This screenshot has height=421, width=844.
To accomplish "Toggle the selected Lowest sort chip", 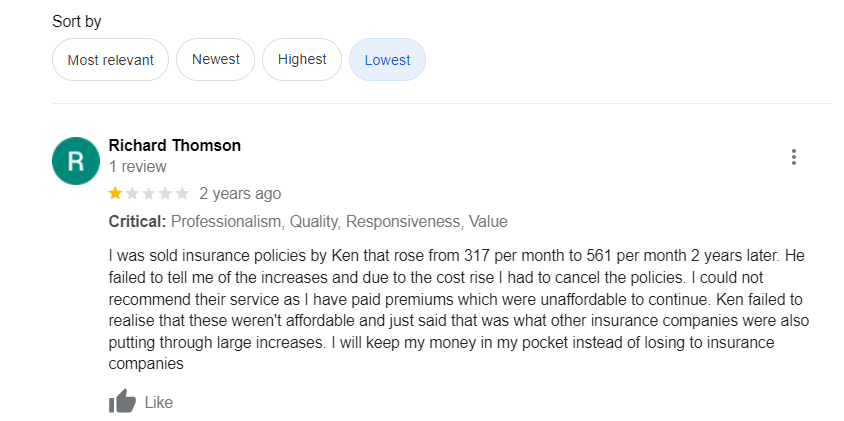I will click(x=387, y=60).
